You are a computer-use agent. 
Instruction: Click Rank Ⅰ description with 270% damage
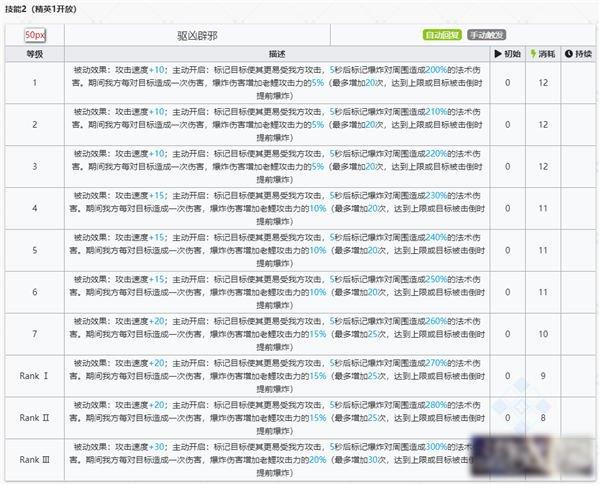click(x=277, y=376)
